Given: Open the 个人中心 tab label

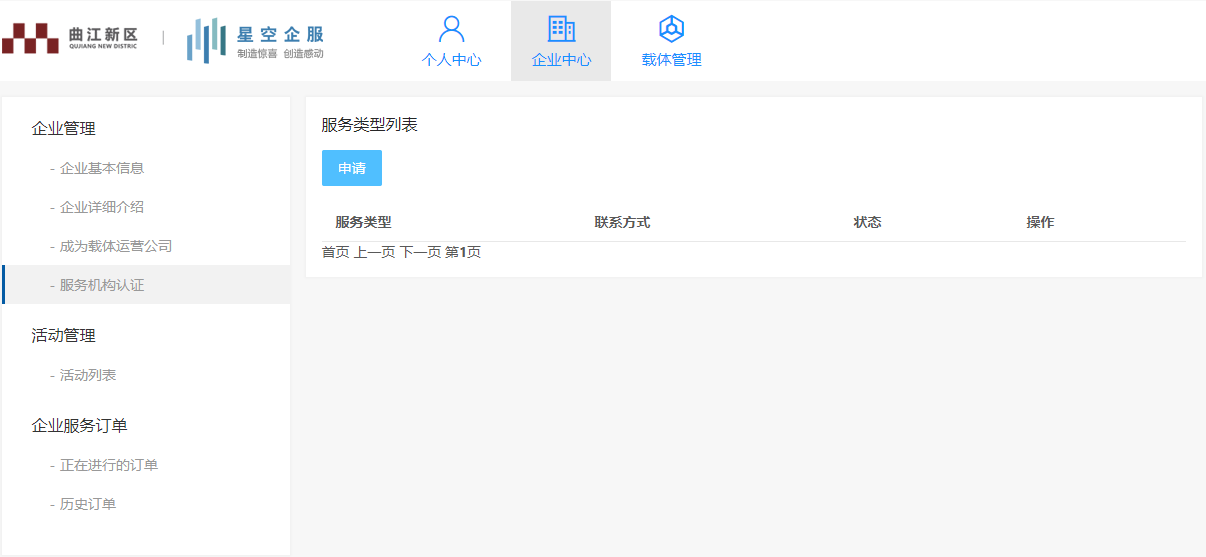Looking at the screenshot, I should (x=451, y=60).
